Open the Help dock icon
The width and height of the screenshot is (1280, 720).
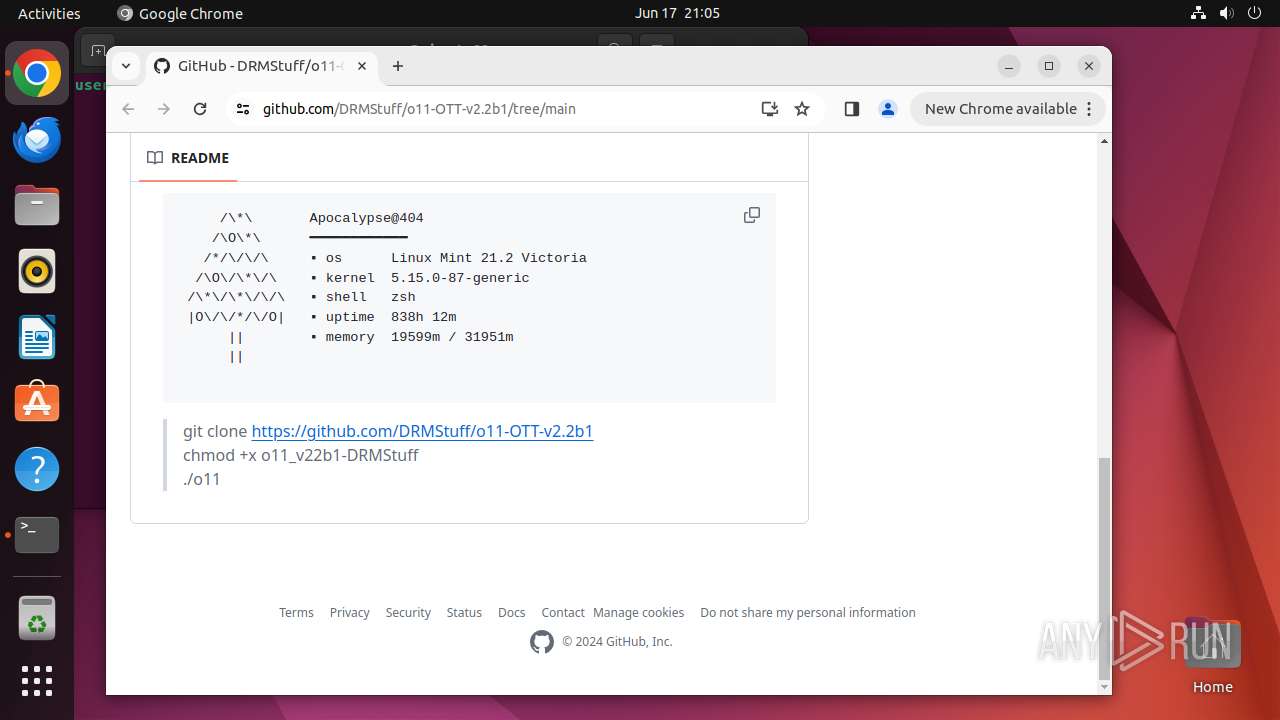(x=37, y=469)
